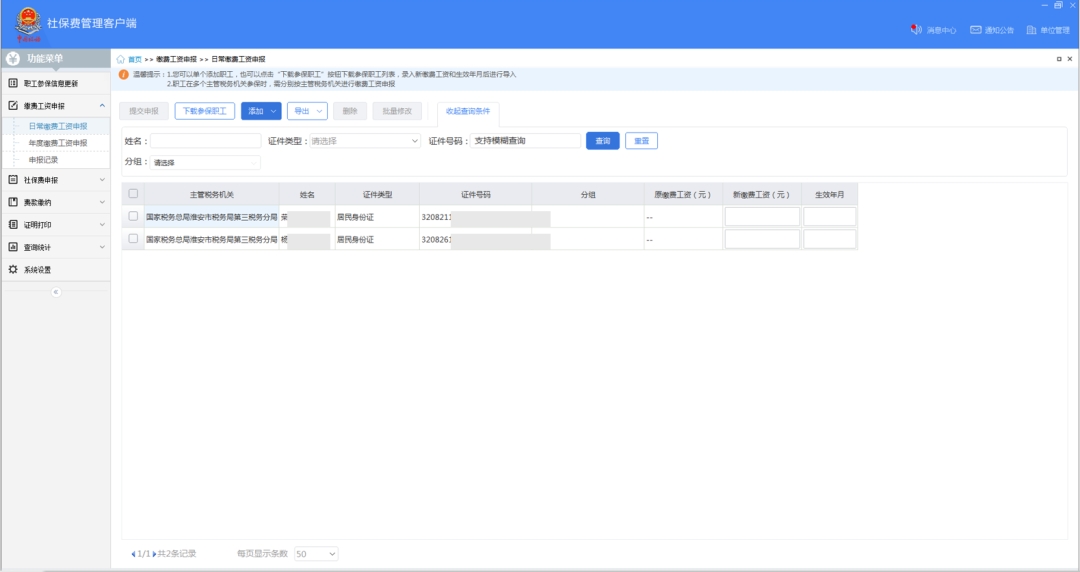Open the 导出 dropdown button

[x=307, y=111]
